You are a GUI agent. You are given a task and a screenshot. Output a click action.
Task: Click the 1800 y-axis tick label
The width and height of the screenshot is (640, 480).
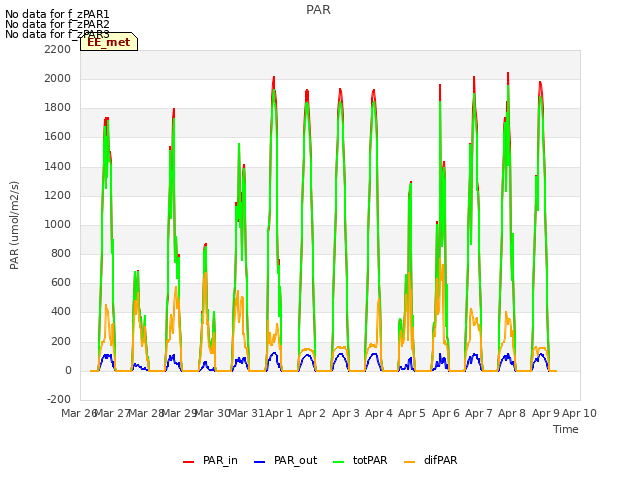tap(58, 108)
